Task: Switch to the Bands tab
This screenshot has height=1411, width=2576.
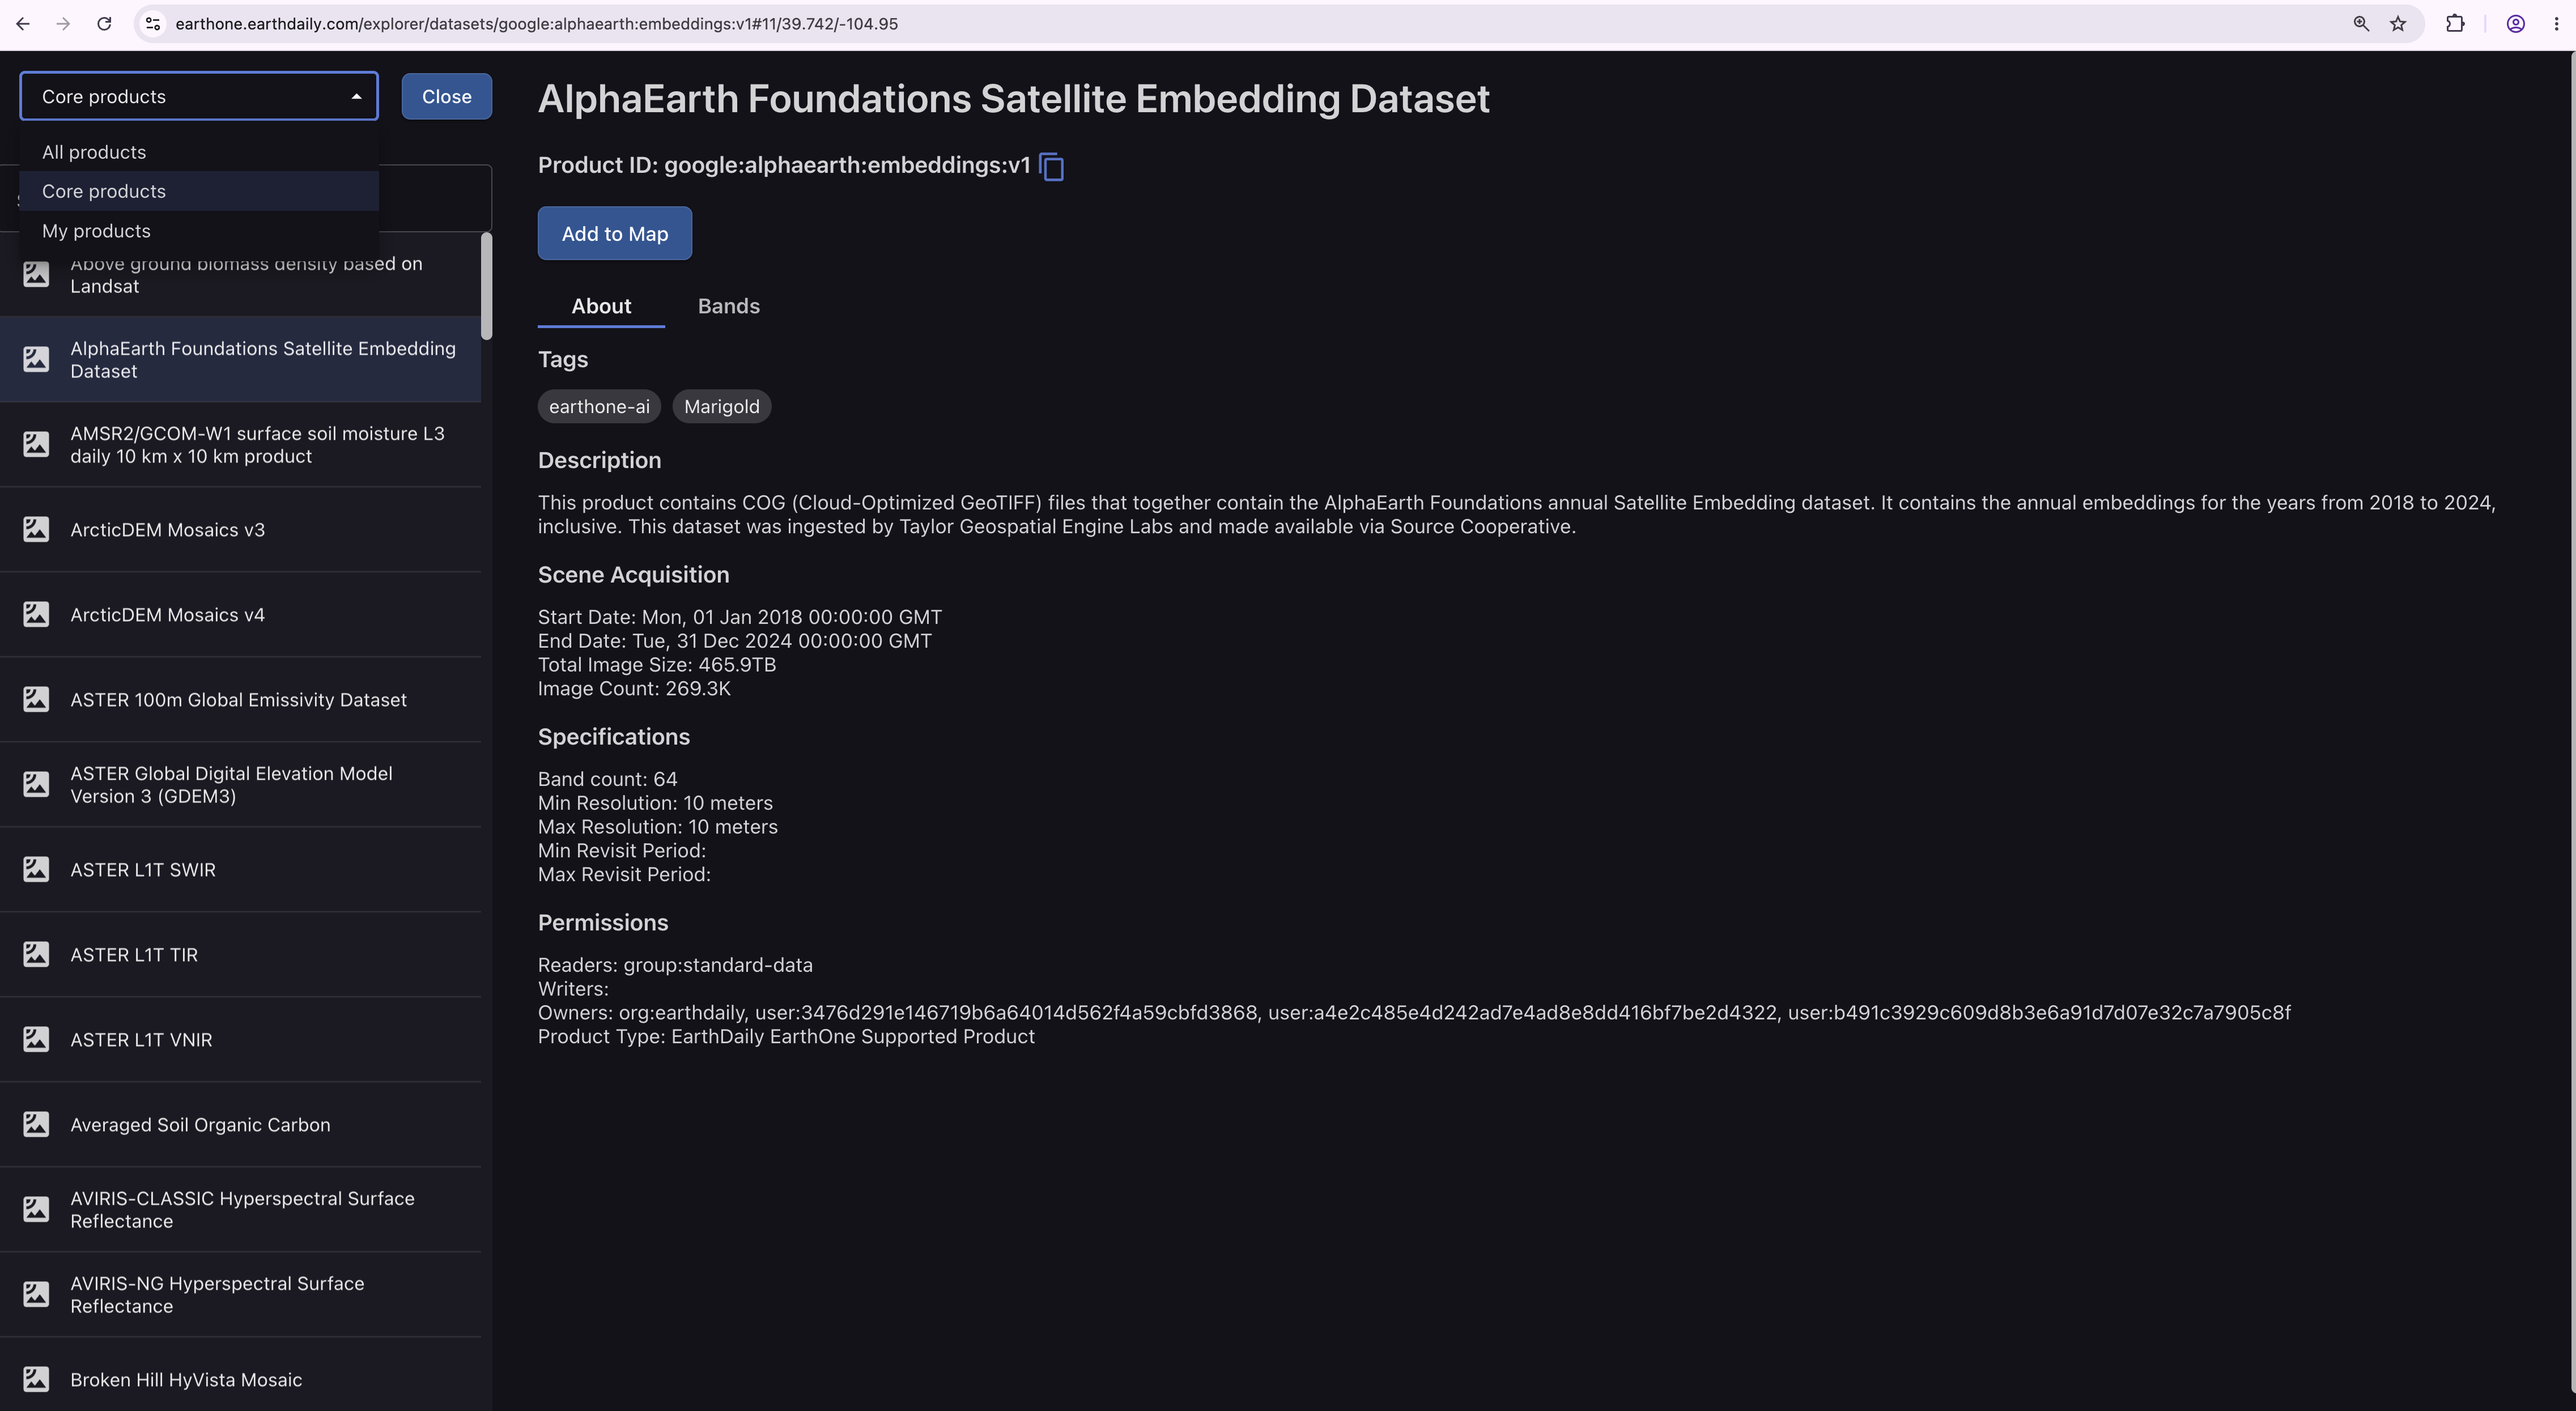Action: click(729, 306)
